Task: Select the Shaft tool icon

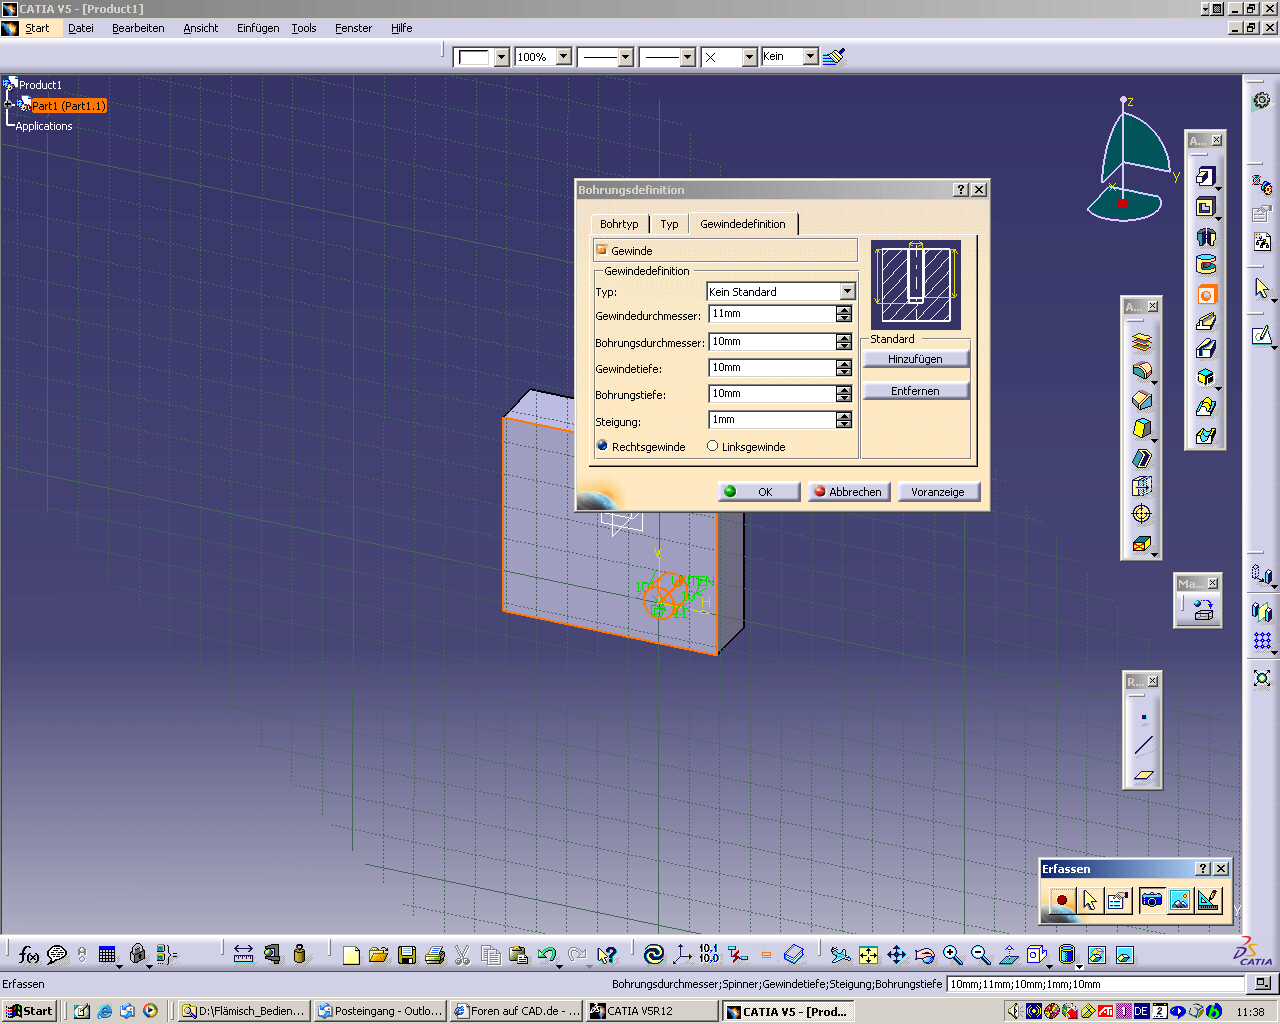Action: tap(1206, 237)
